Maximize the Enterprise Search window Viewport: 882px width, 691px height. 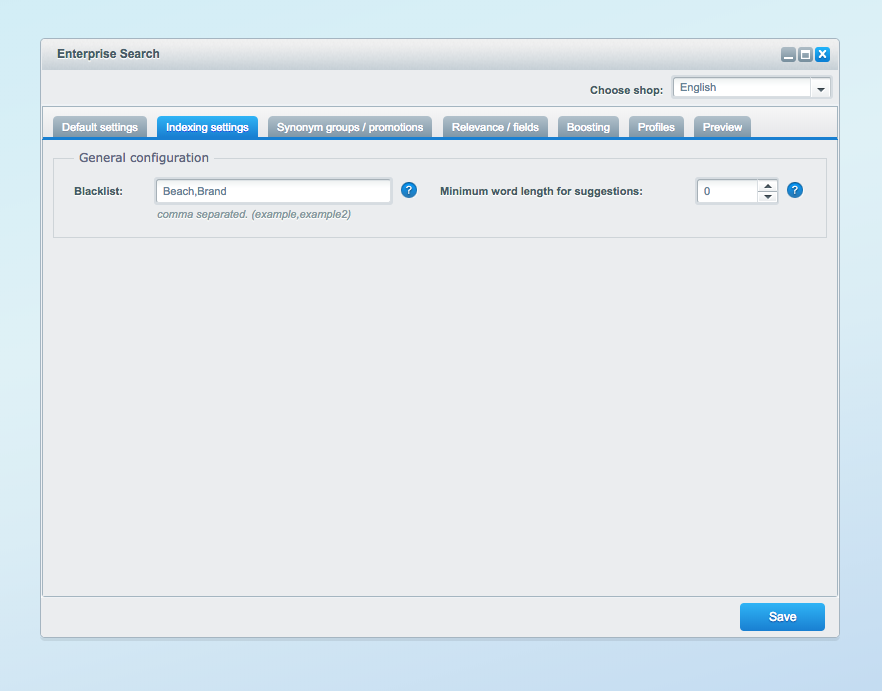pos(805,55)
